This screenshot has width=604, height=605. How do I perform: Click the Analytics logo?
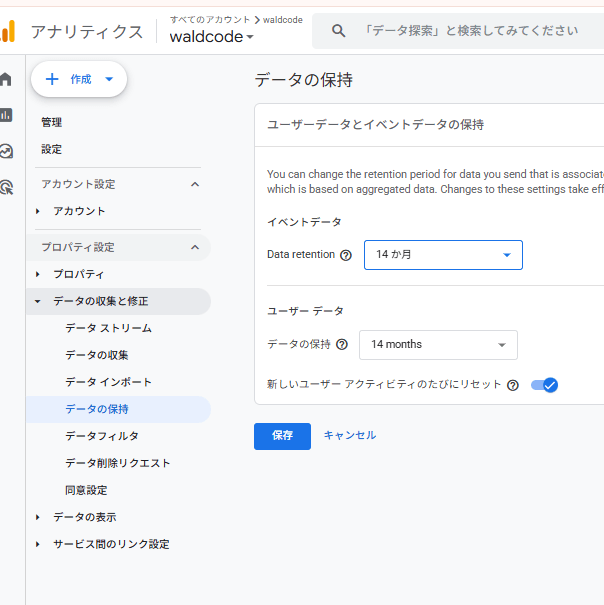8,31
